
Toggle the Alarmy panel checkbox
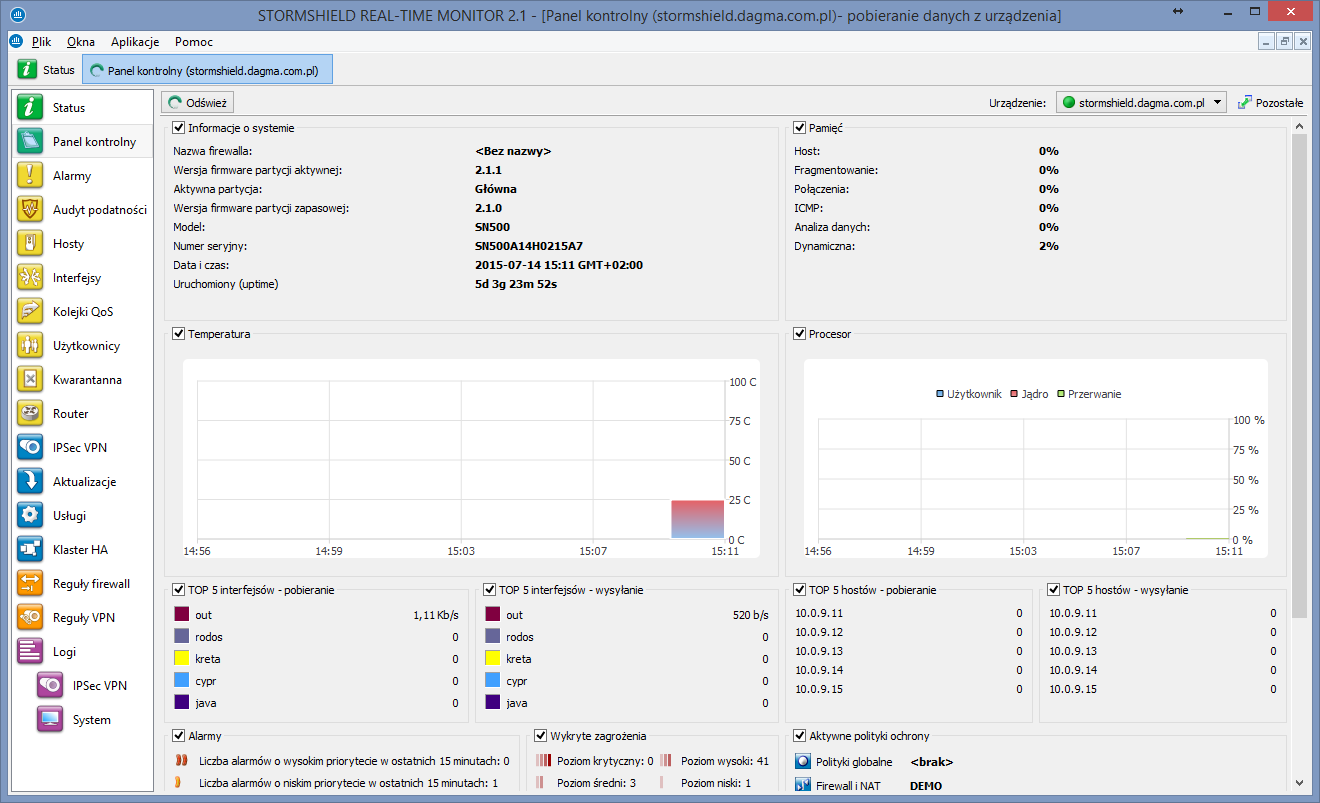pyautogui.click(x=179, y=735)
